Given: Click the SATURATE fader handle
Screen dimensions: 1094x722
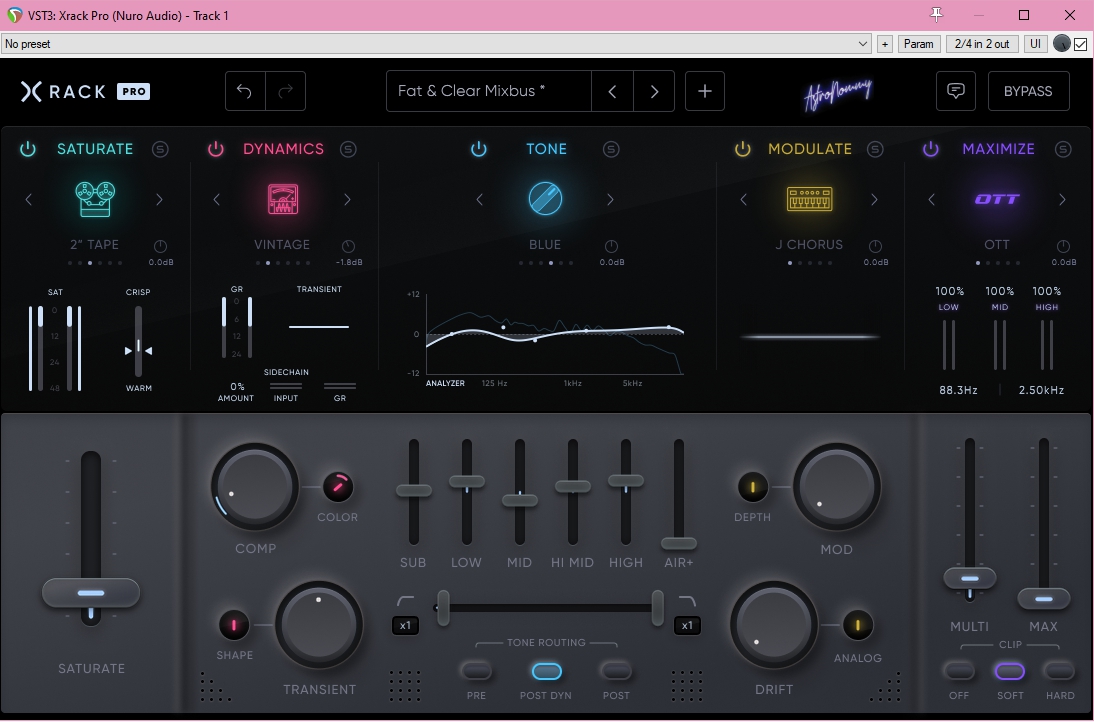Looking at the screenshot, I should coord(91,593).
